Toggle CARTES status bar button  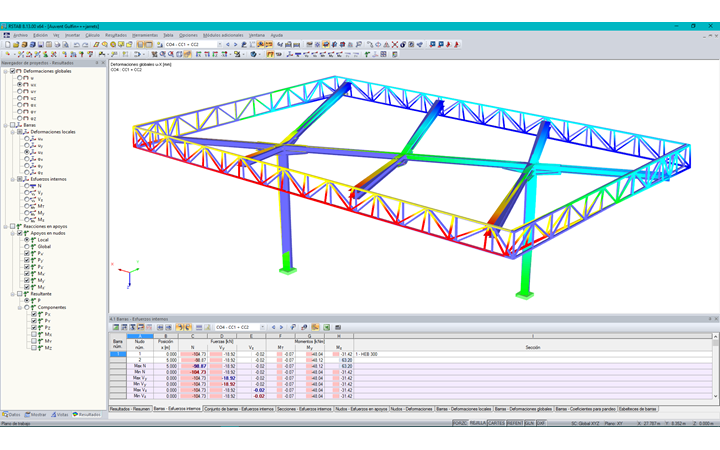coord(496,423)
